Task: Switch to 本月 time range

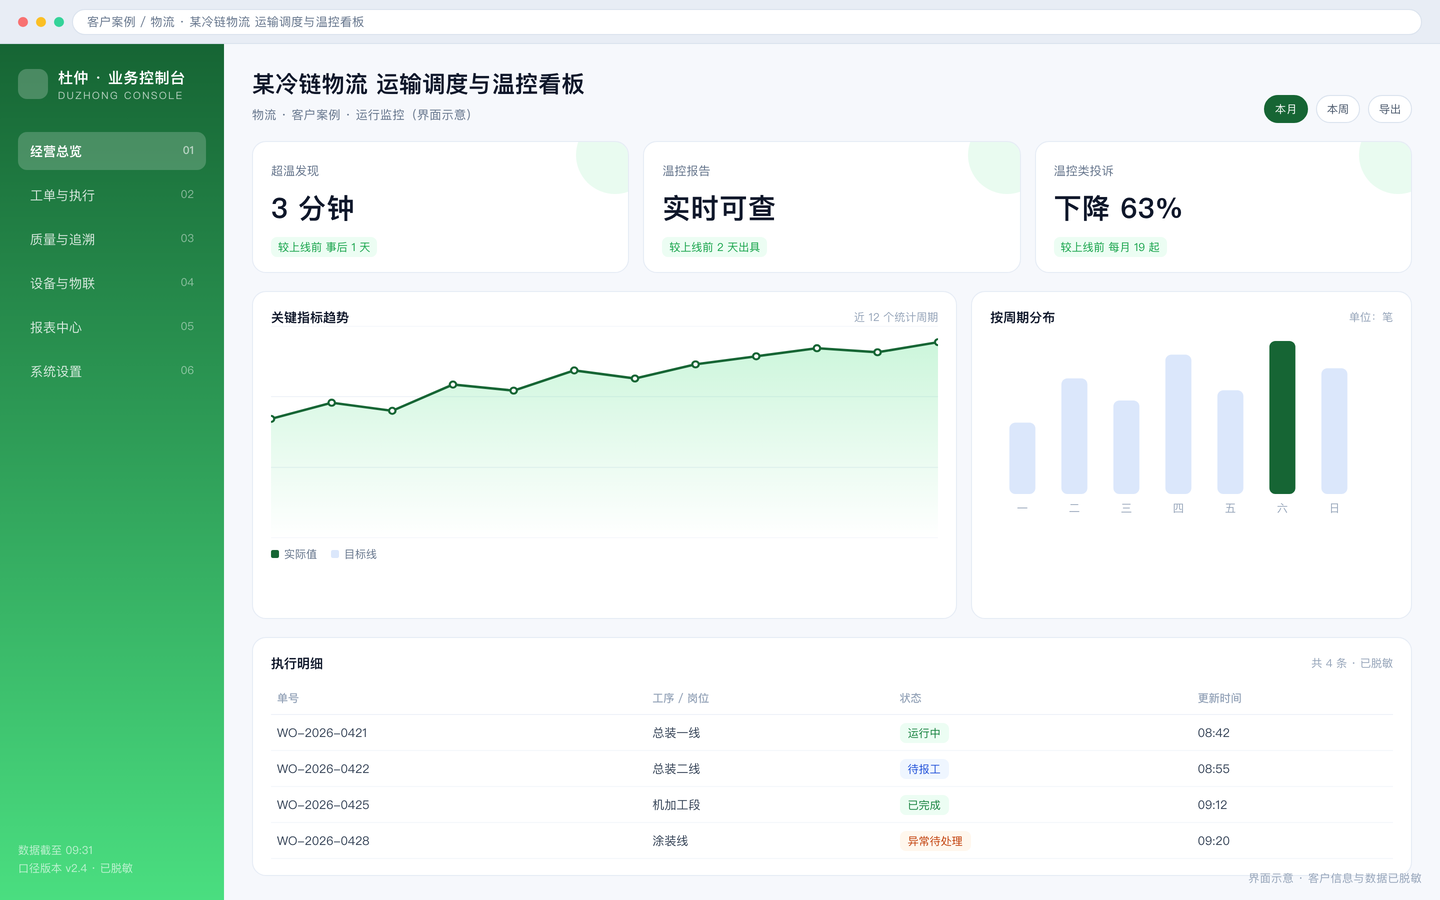Action: [1286, 109]
